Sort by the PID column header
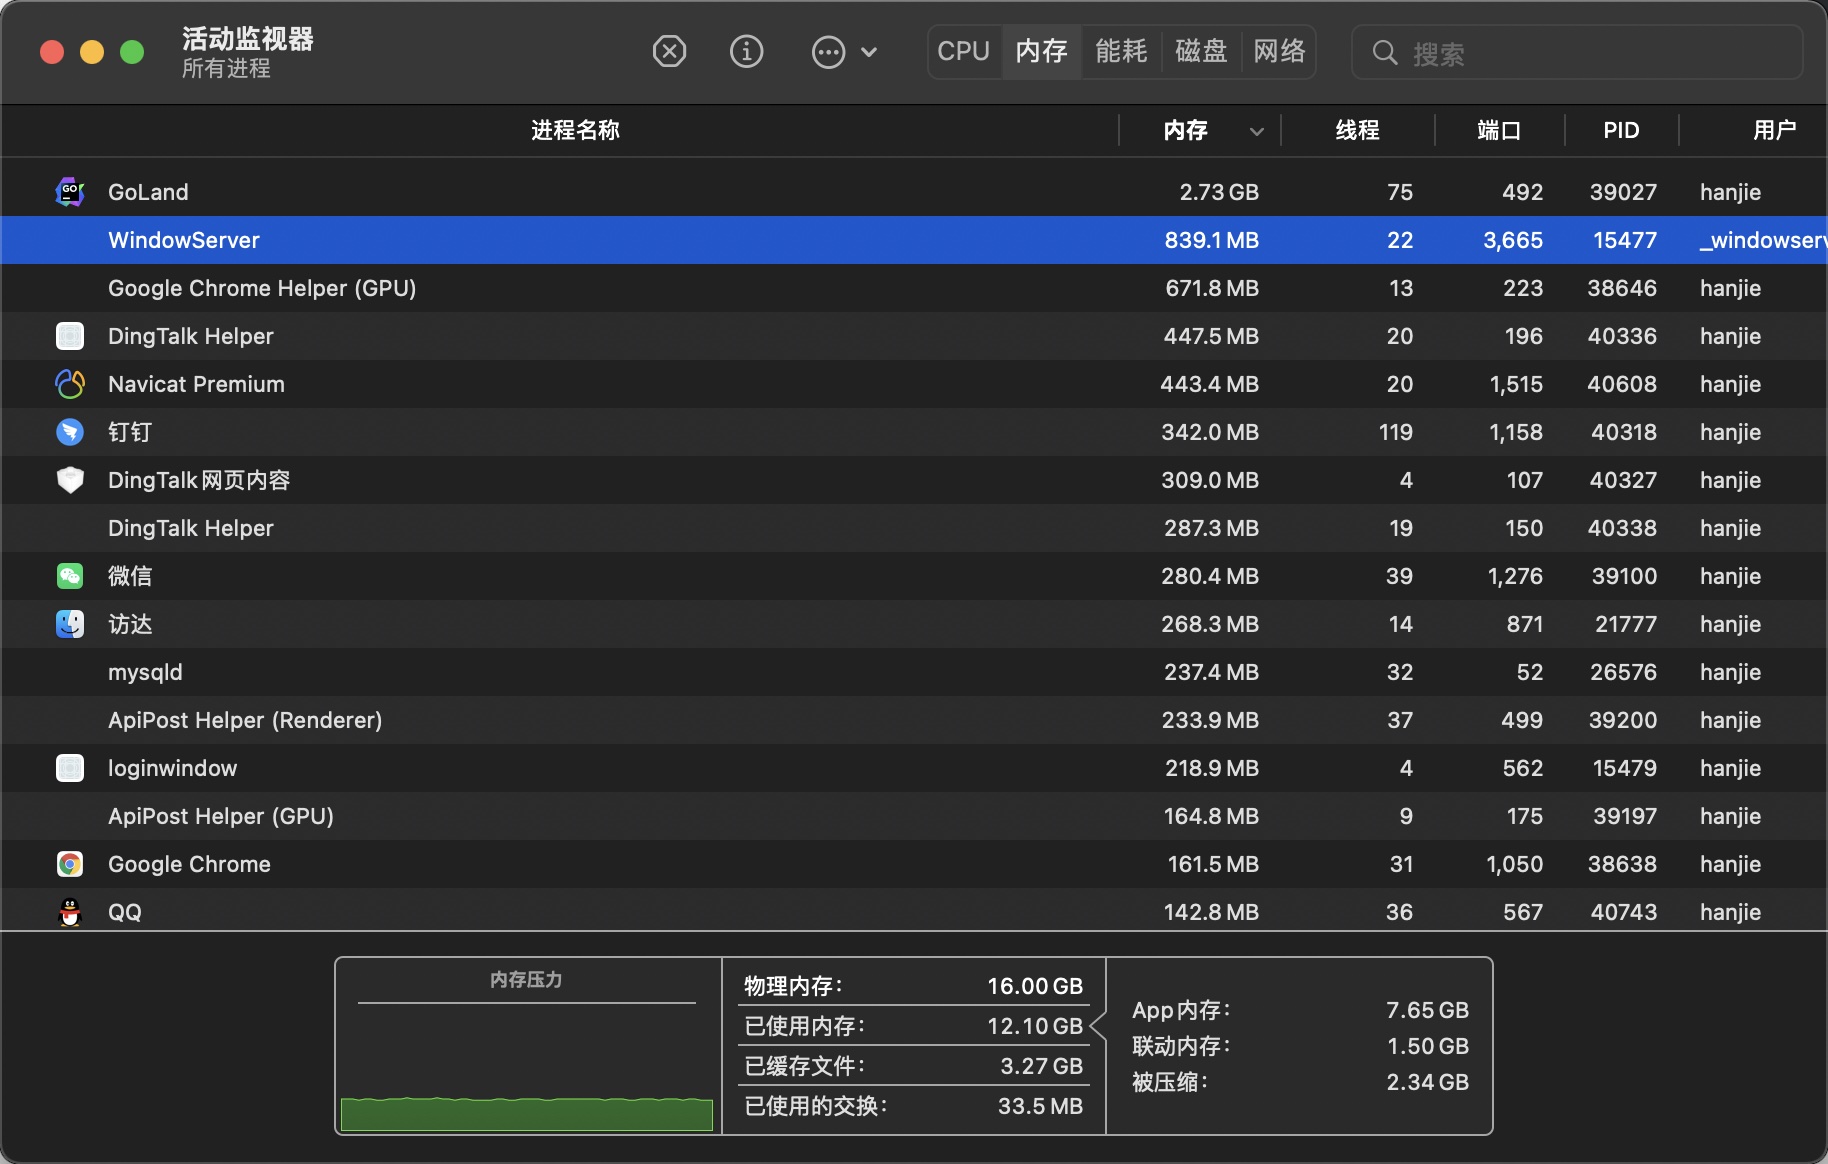This screenshot has height=1164, width=1828. 1620,130
